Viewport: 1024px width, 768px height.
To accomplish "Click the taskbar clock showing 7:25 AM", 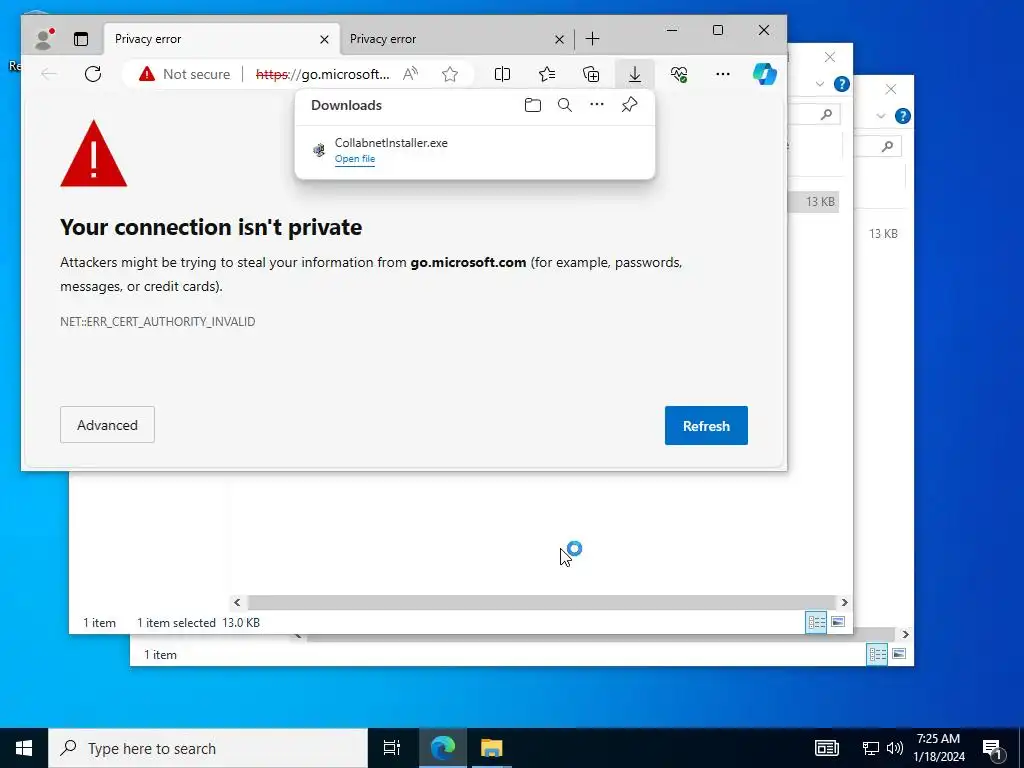I will click(x=938, y=748).
